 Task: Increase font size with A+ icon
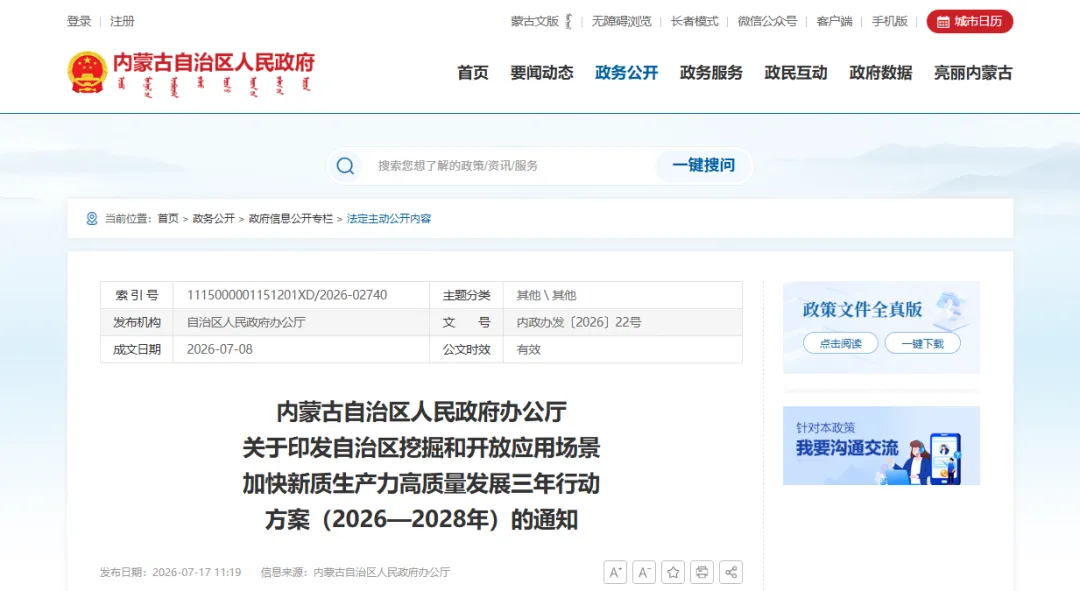click(x=615, y=572)
